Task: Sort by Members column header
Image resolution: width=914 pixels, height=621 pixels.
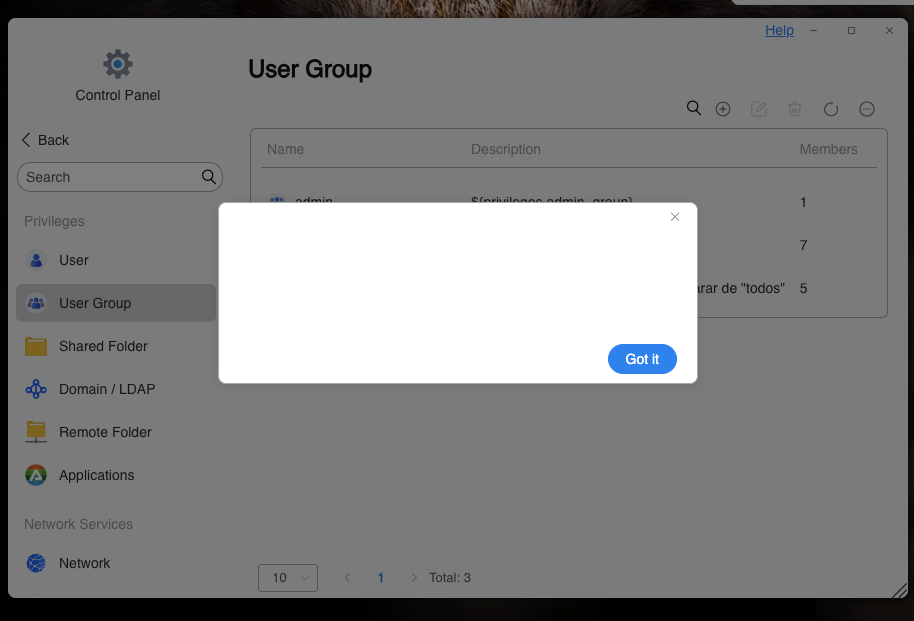Action: pyautogui.click(x=828, y=149)
